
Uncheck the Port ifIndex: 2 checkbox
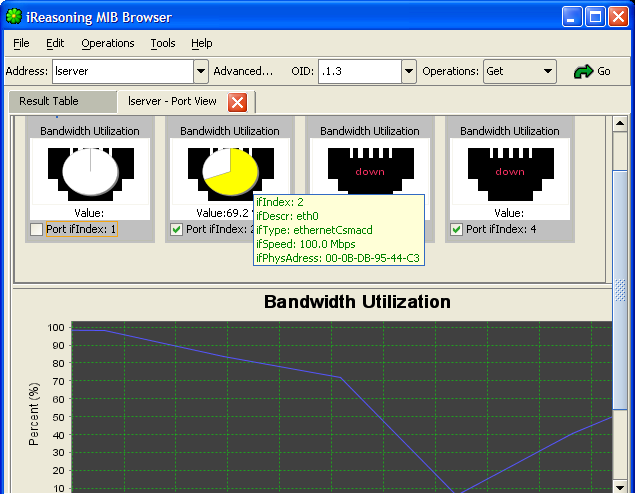[x=177, y=230]
